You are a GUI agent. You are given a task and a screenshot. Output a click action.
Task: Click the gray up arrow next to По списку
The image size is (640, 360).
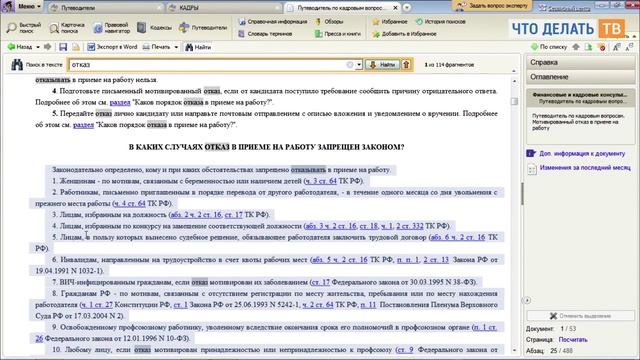[576, 47]
